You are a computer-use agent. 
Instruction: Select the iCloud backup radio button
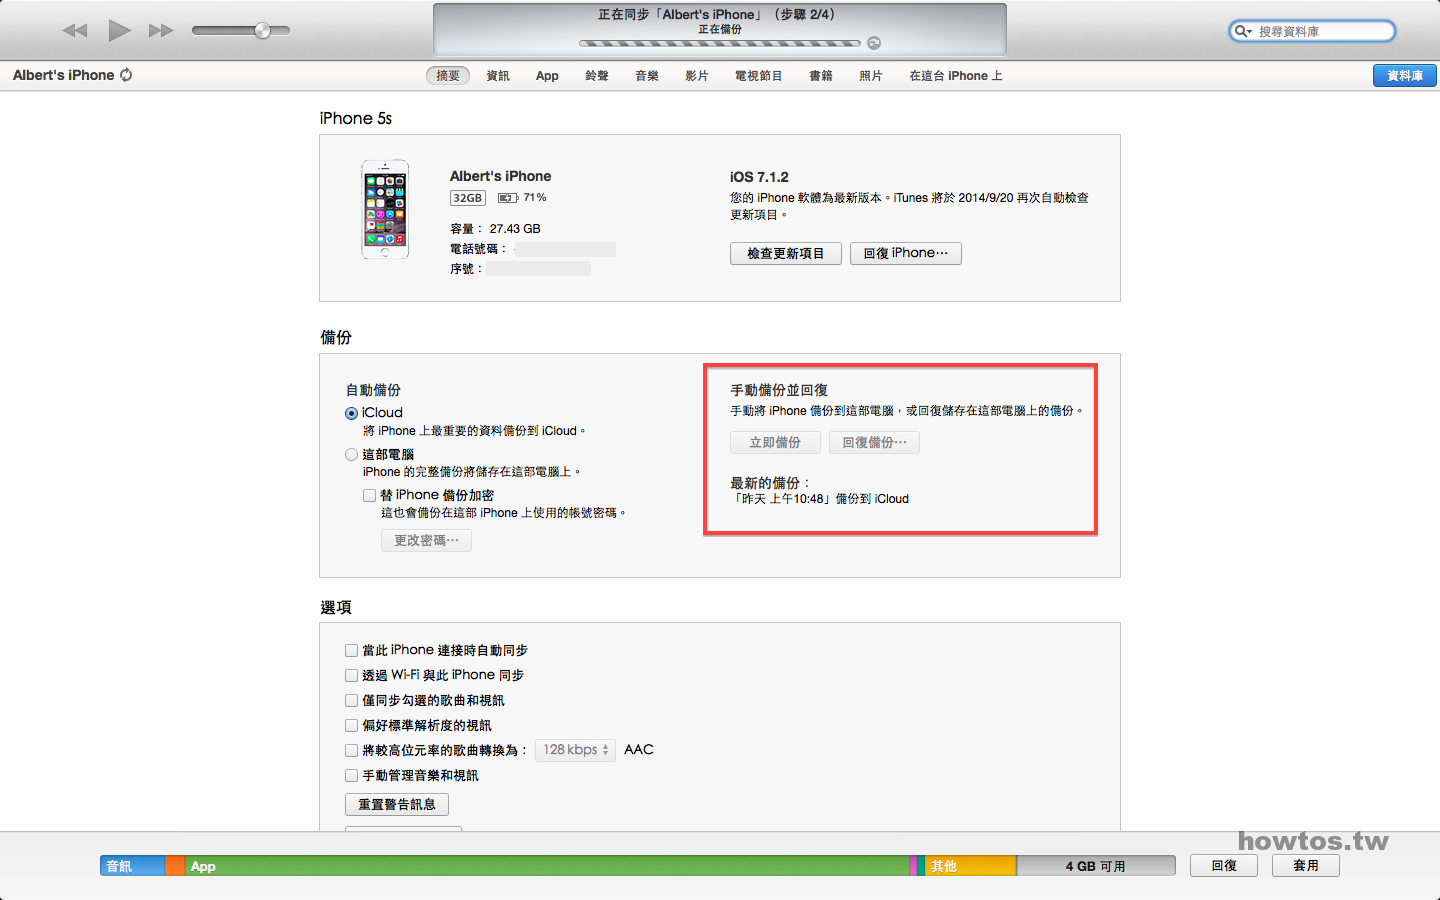351,413
